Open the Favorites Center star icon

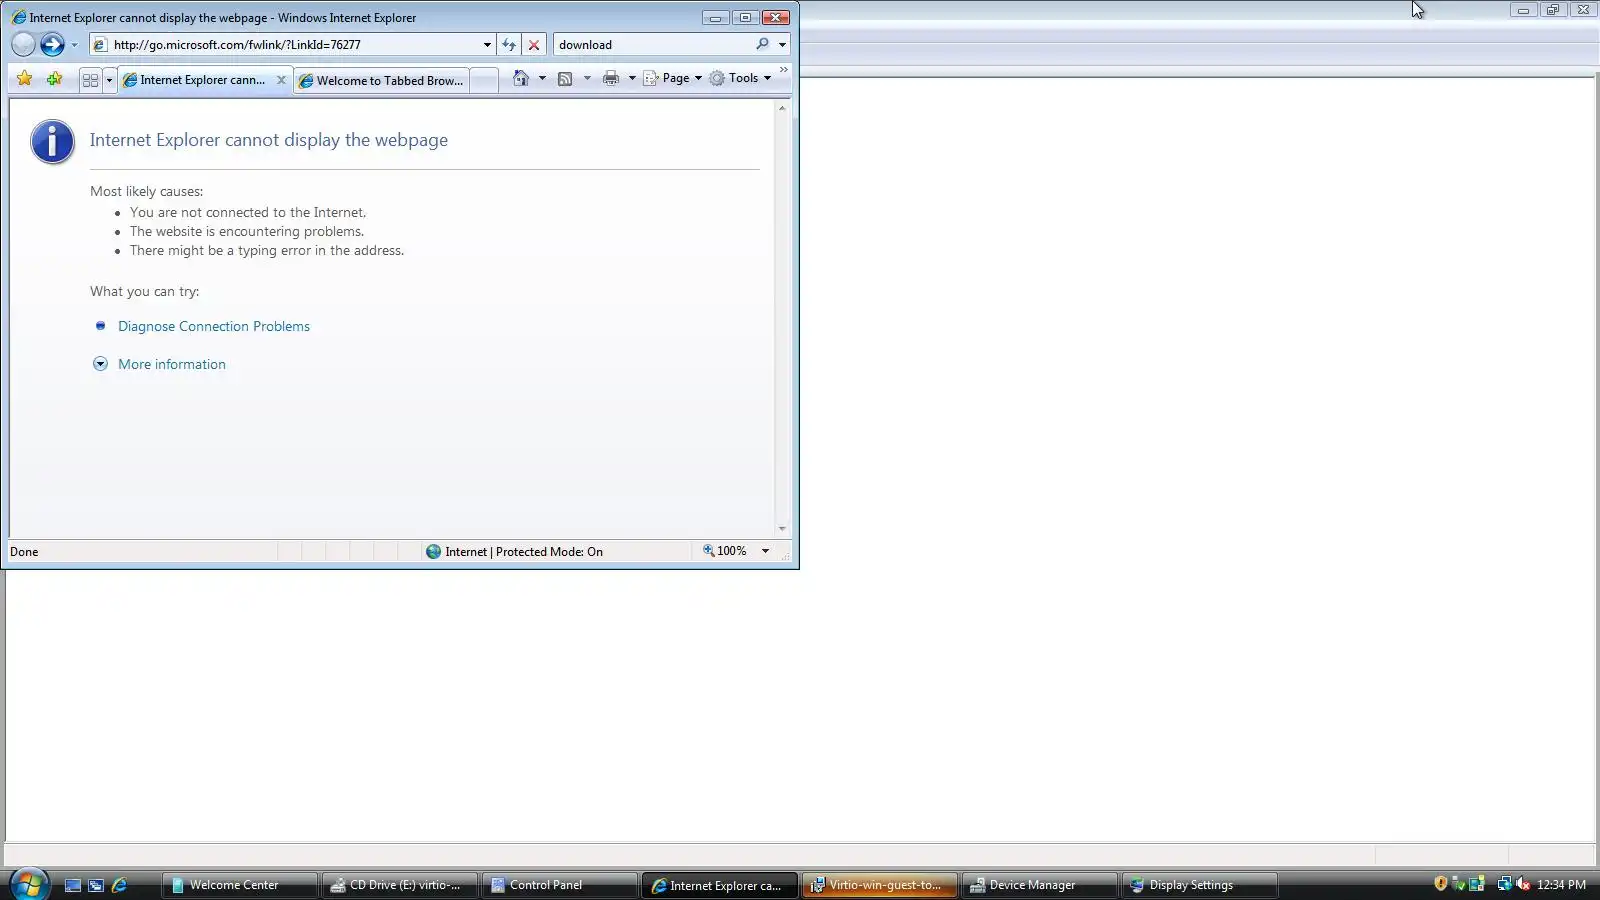click(25, 79)
